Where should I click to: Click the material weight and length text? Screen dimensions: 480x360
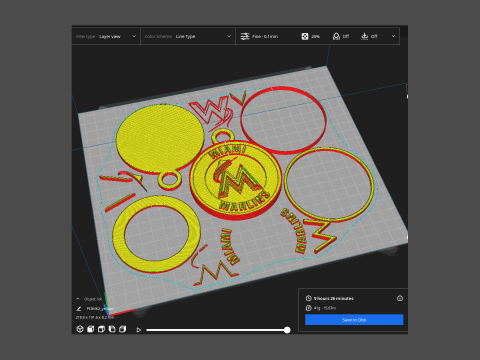tap(325, 308)
